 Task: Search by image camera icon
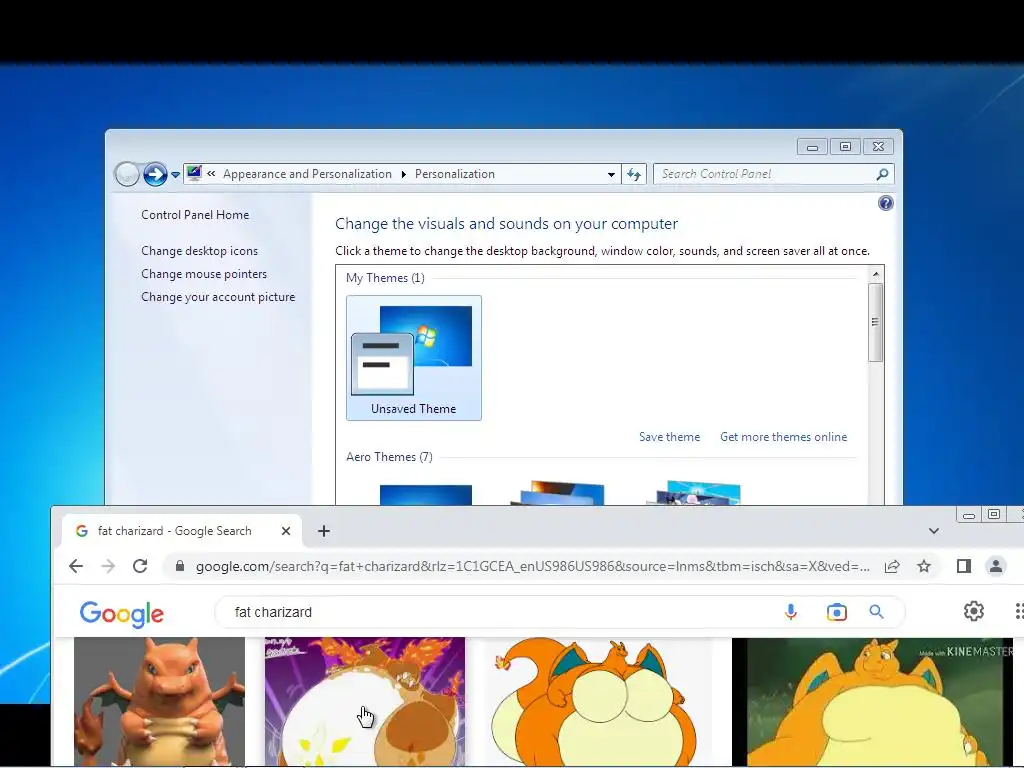837,612
